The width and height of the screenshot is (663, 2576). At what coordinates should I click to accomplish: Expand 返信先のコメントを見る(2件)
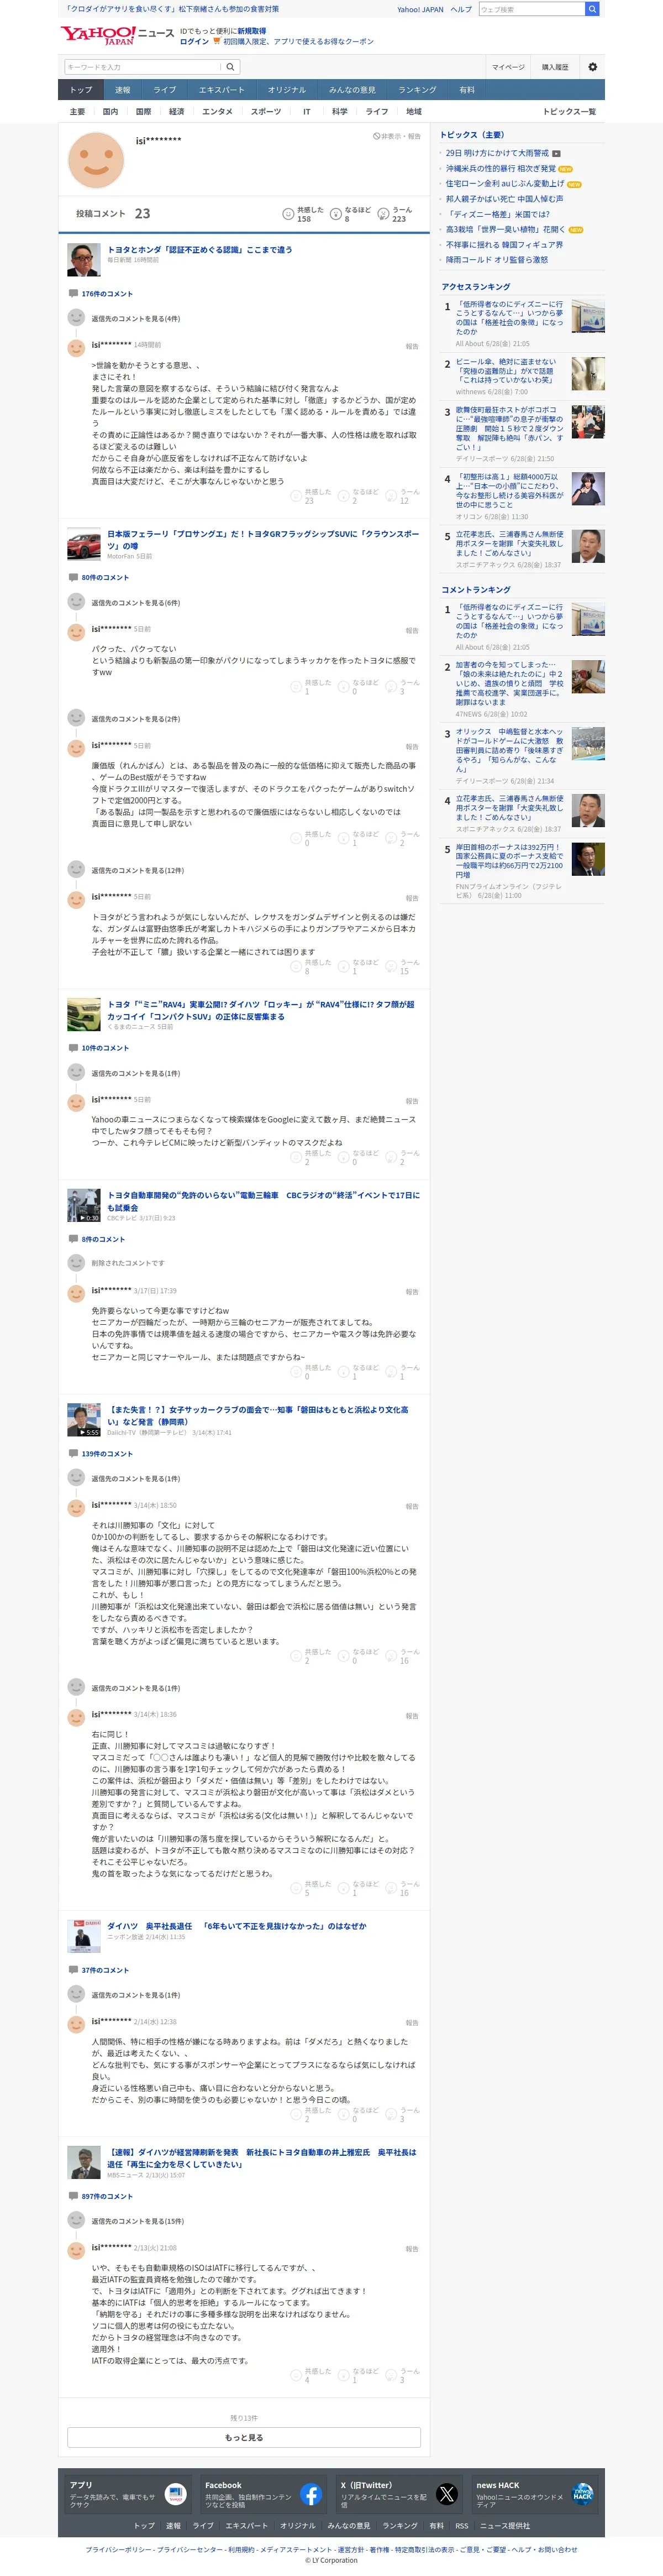[136, 719]
